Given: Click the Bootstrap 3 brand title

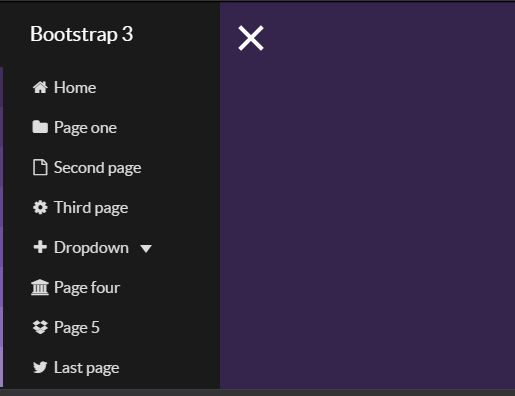Looking at the screenshot, I should 82,34.
